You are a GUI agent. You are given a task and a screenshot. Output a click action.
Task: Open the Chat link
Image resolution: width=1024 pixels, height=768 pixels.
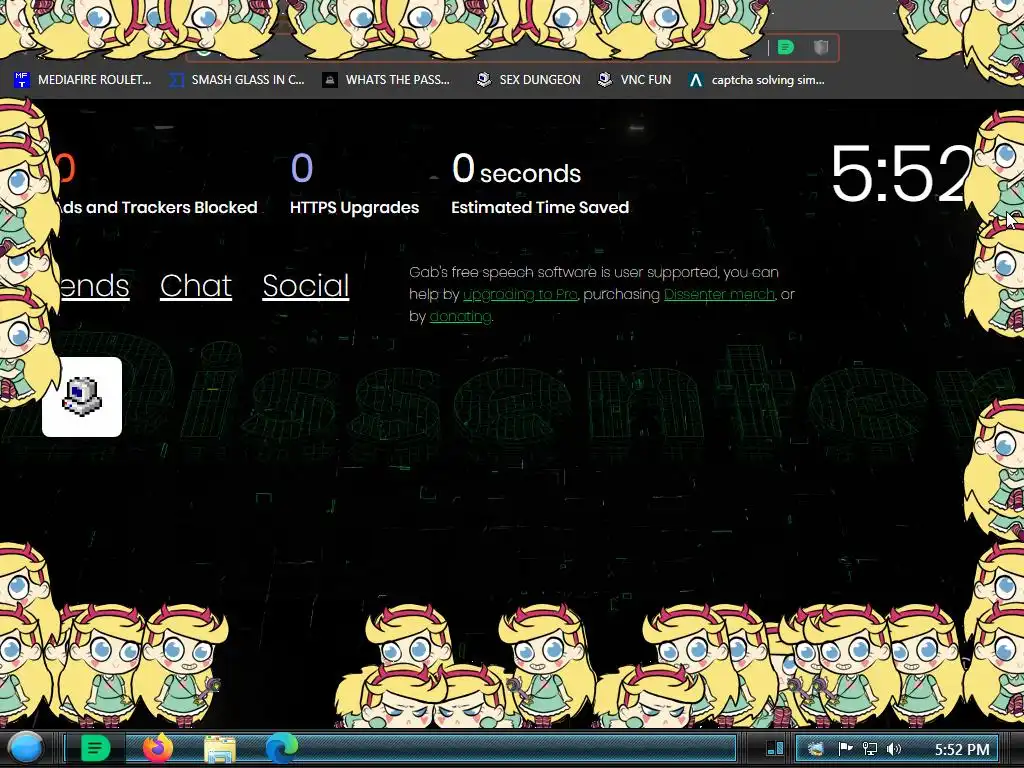click(x=196, y=285)
